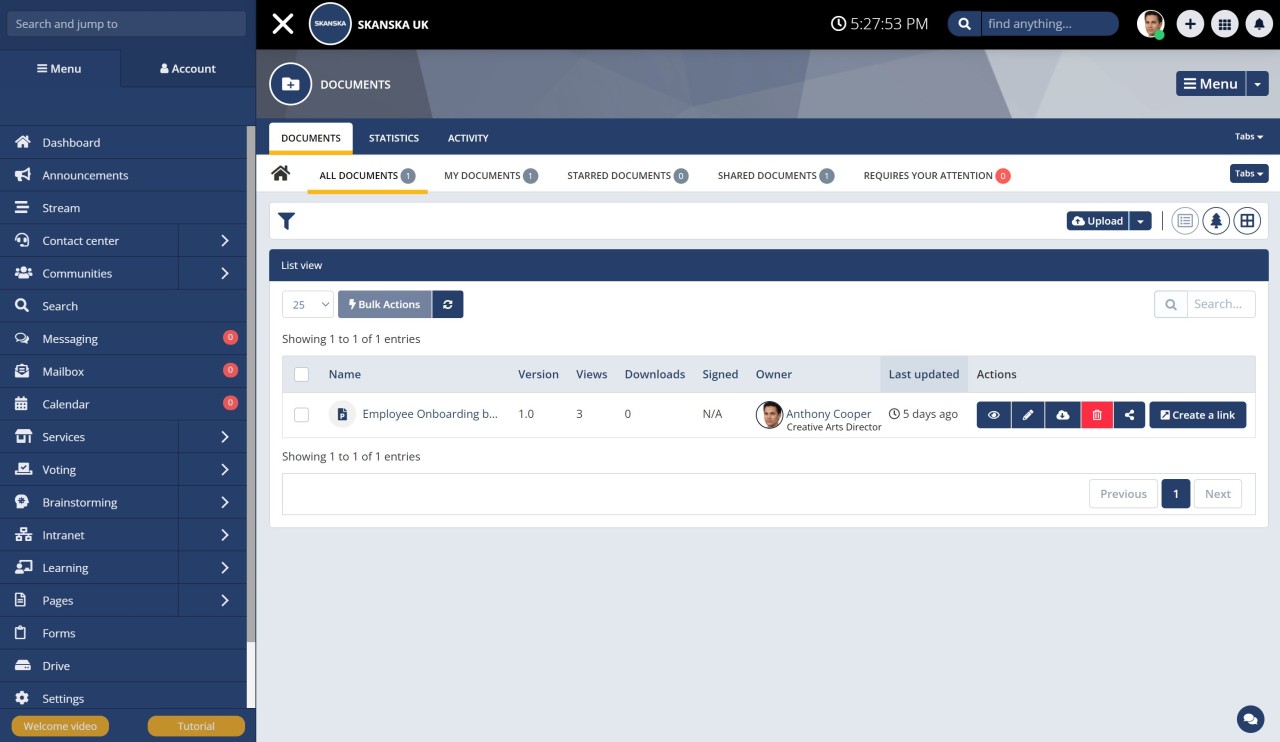
Task: Click the Bulk Actions button
Action: tap(384, 304)
